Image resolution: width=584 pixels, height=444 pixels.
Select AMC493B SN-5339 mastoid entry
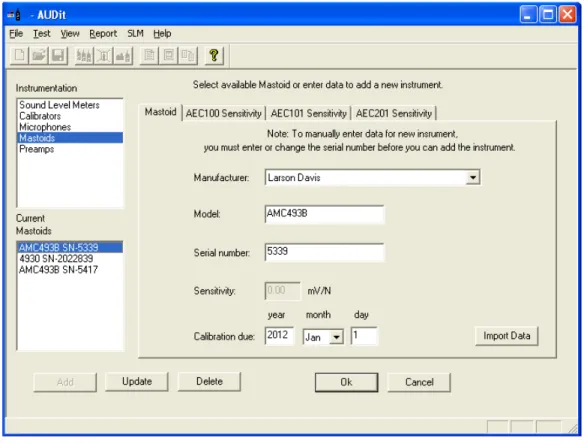coord(70,247)
